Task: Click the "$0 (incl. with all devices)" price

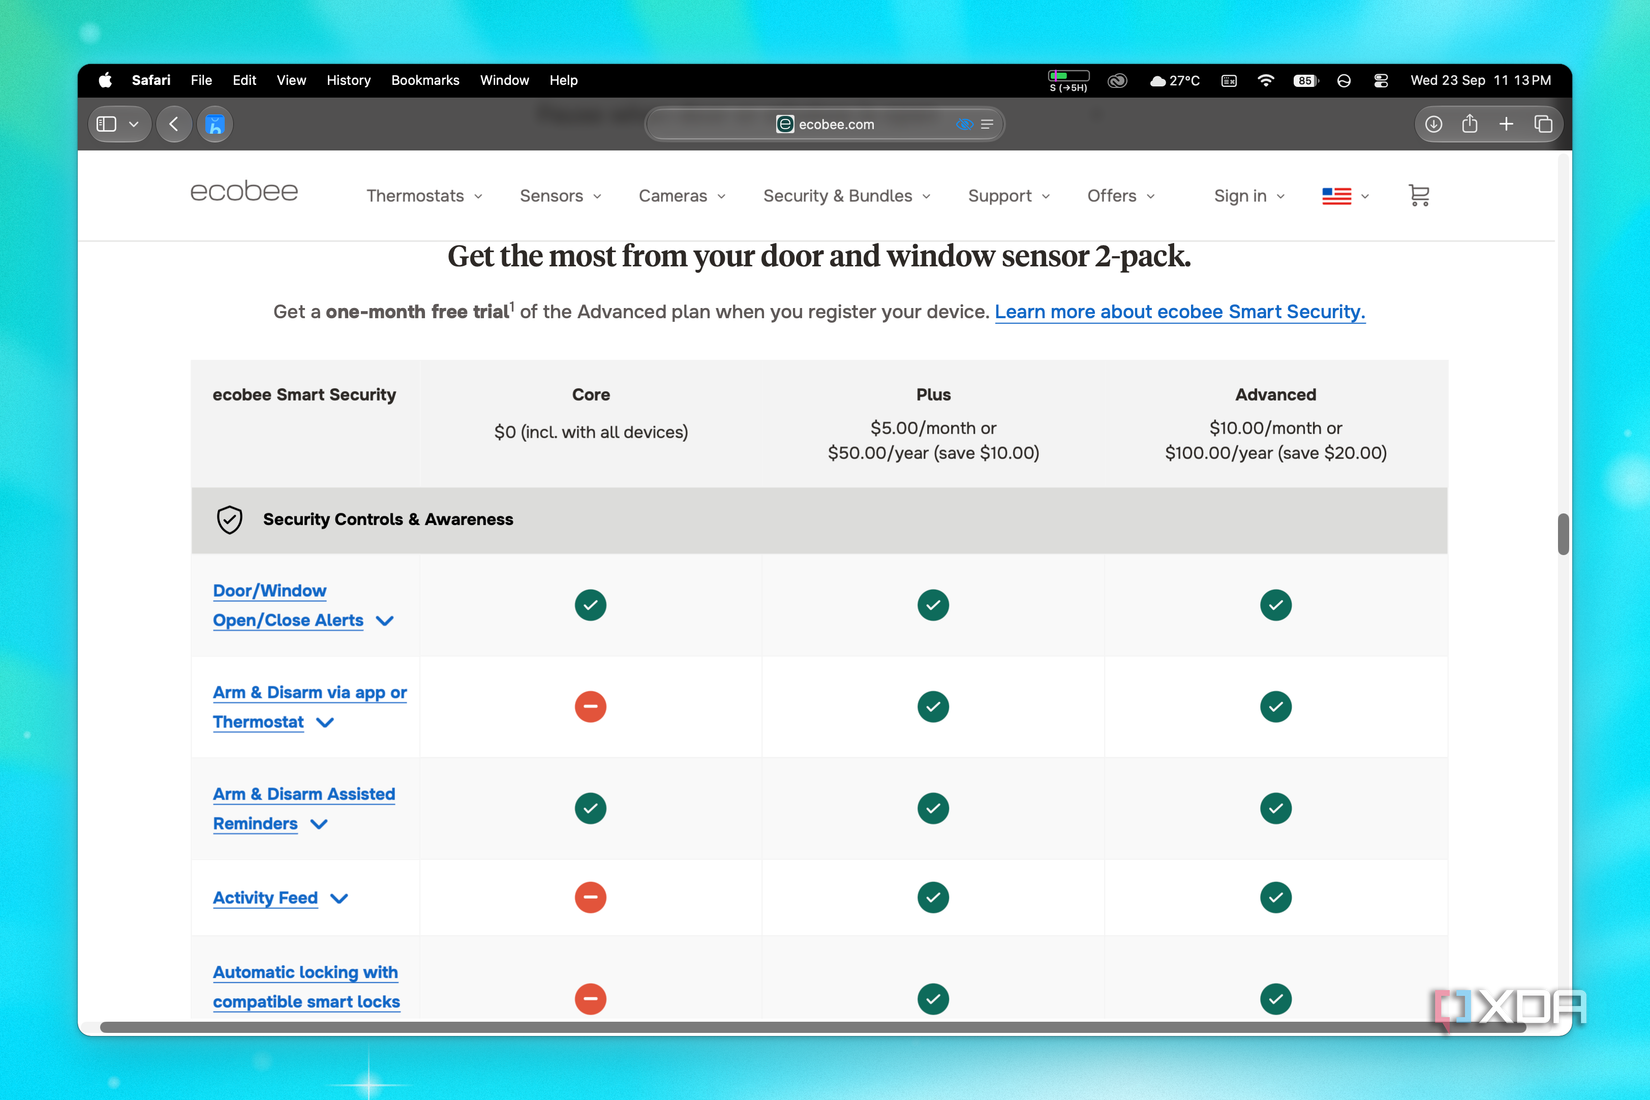Action: [591, 432]
